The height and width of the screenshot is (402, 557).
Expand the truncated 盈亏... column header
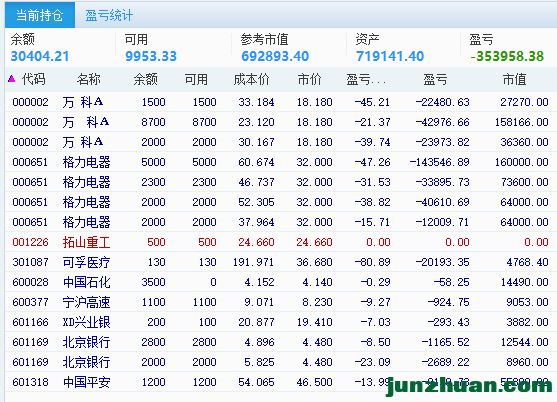(x=366, y=79)
